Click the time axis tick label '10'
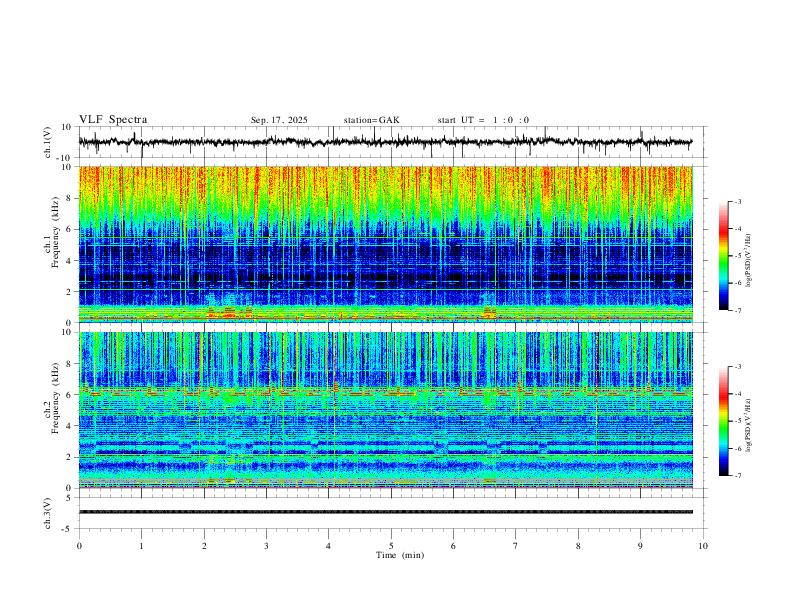 tap(703, 546)
